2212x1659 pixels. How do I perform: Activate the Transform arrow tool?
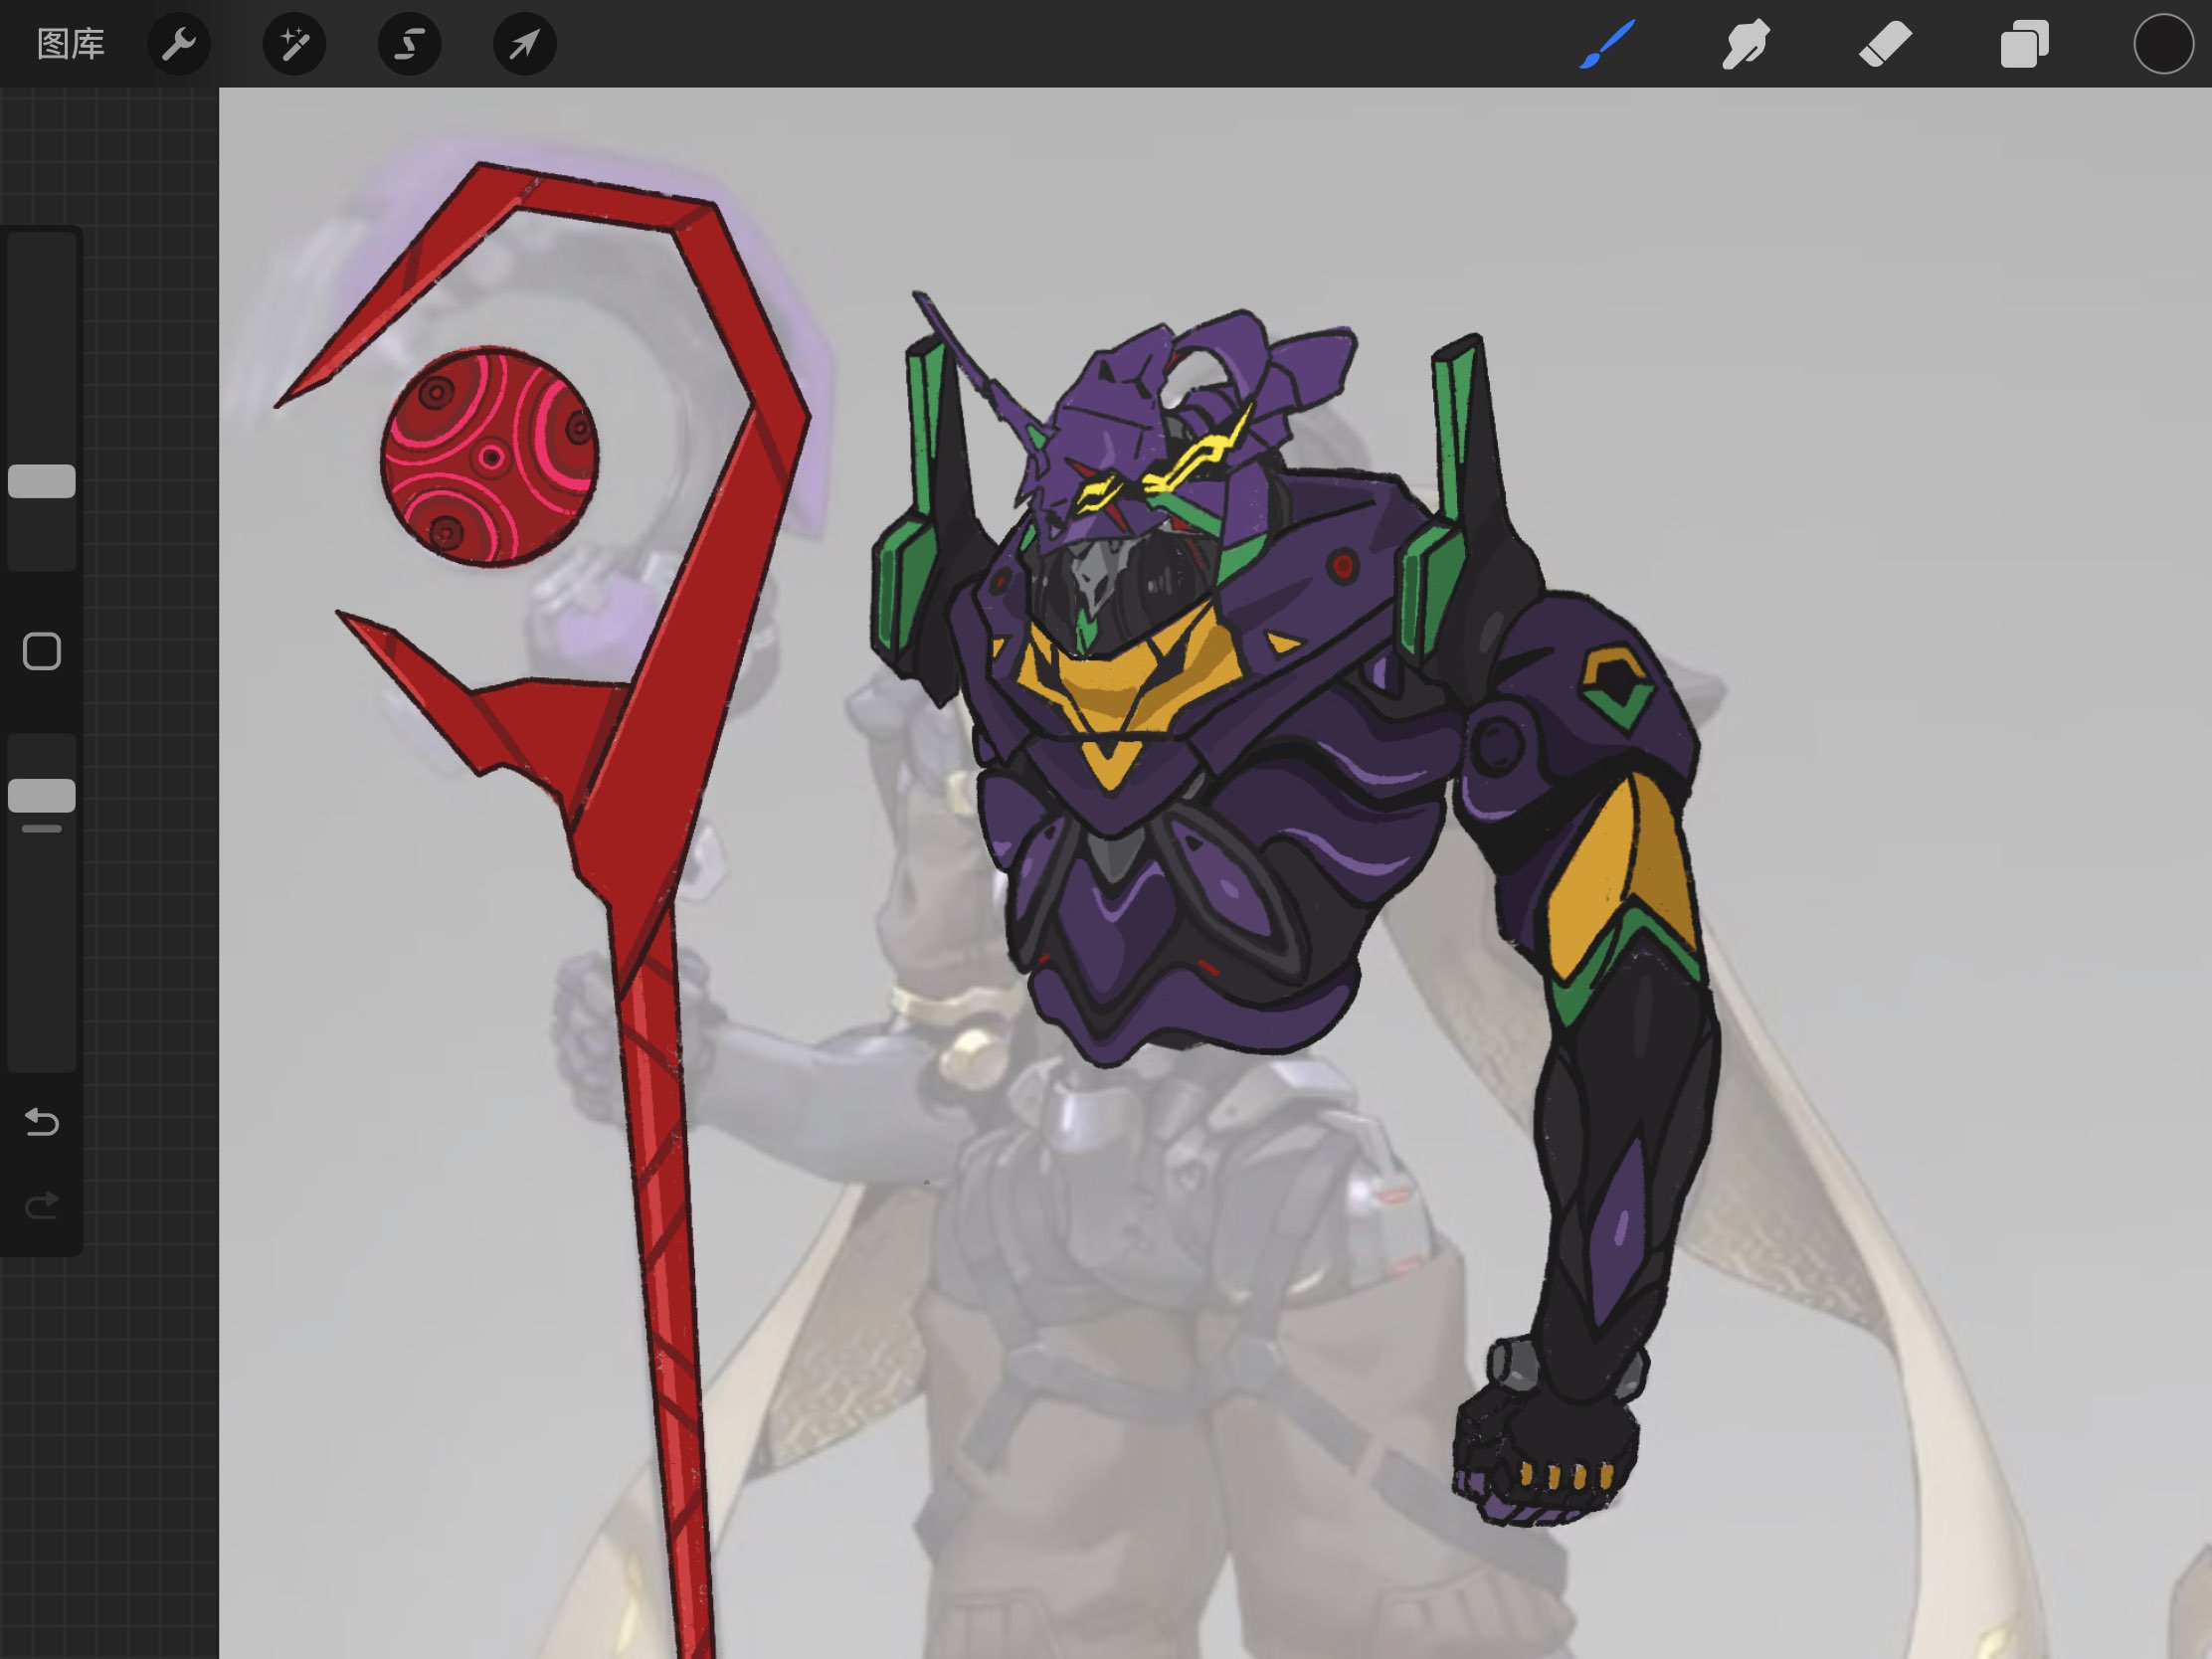(x=524, y=44)
